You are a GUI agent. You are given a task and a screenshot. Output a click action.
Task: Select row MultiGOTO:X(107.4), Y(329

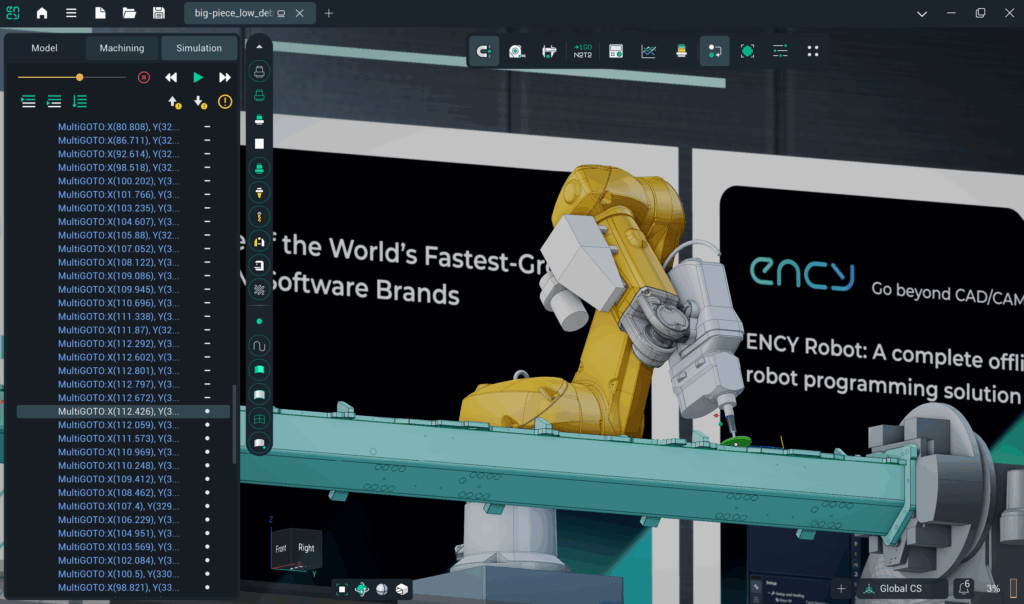coord(123,506)
